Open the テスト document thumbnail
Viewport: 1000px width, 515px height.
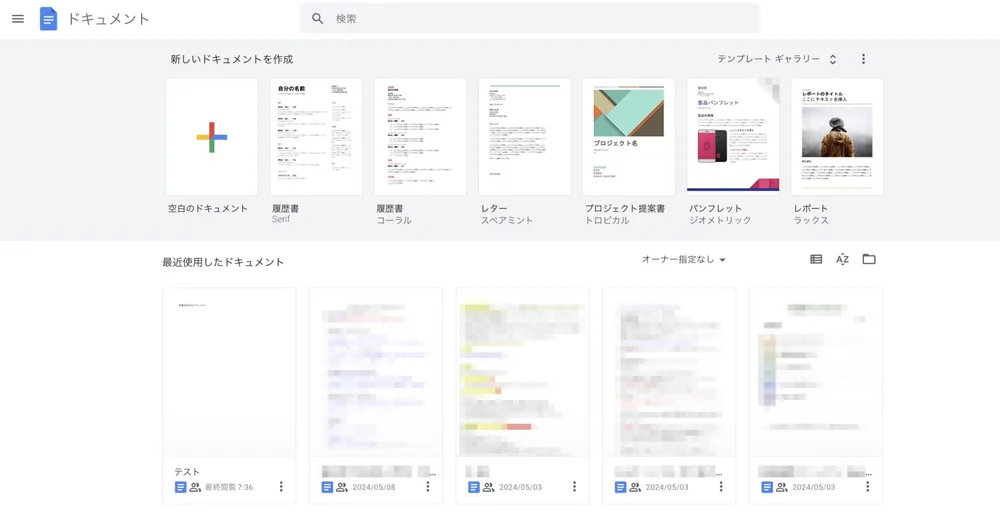tap(230, 372)
